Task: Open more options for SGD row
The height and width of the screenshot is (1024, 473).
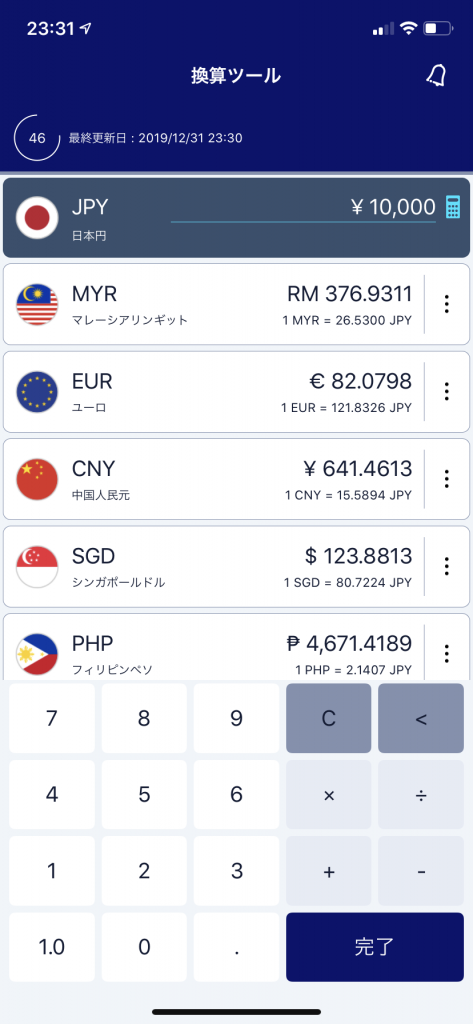Action: [447, 567]
